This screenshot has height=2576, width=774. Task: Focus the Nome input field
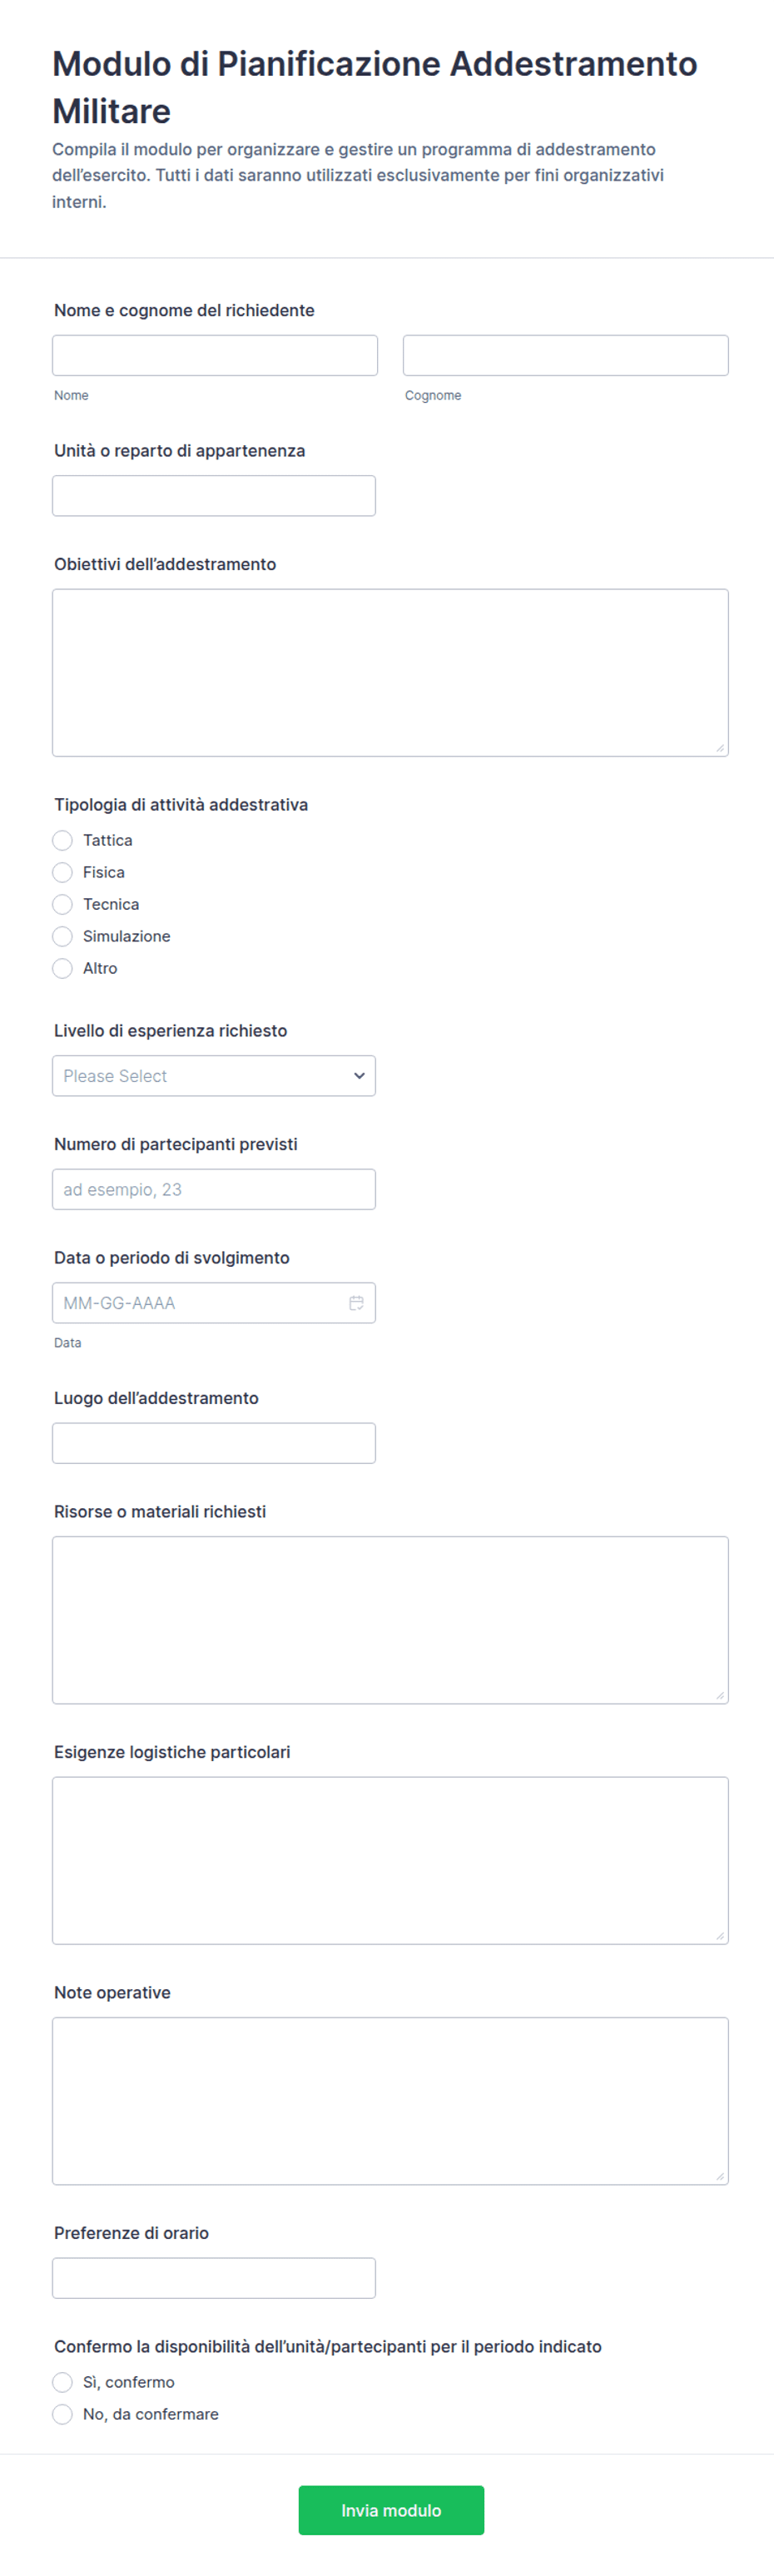tap(215, 356)
